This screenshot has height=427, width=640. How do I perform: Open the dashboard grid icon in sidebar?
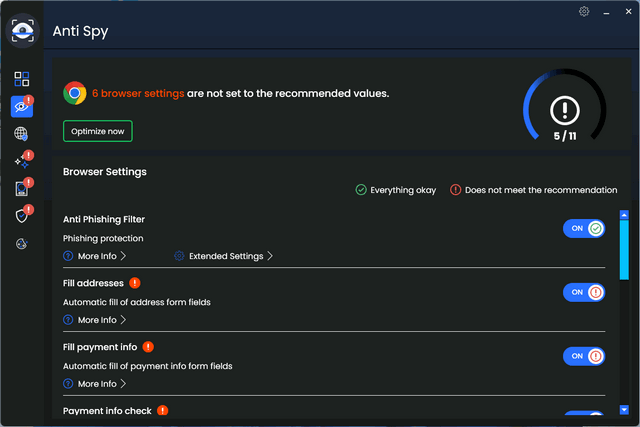22,79
